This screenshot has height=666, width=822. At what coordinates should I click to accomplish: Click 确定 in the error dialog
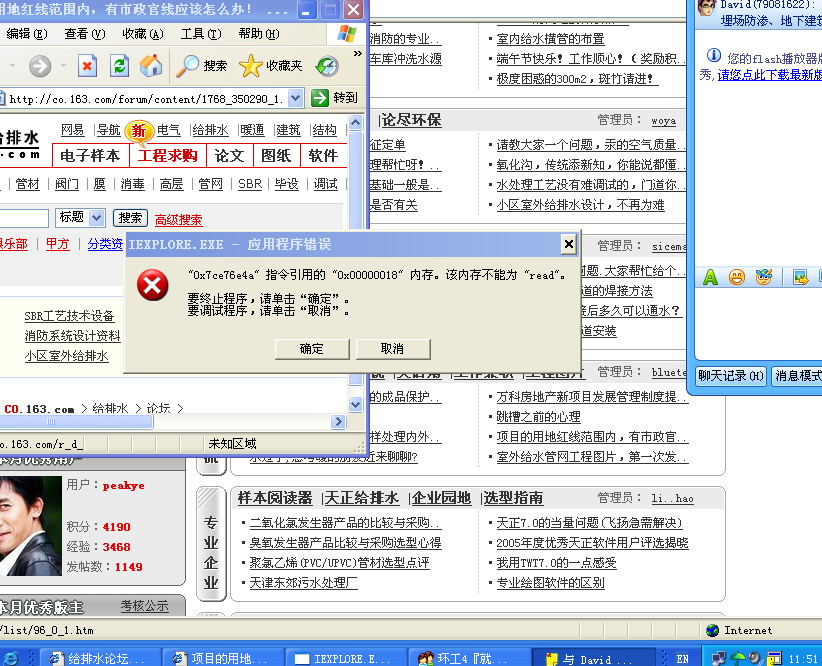[x=311, y=348]
